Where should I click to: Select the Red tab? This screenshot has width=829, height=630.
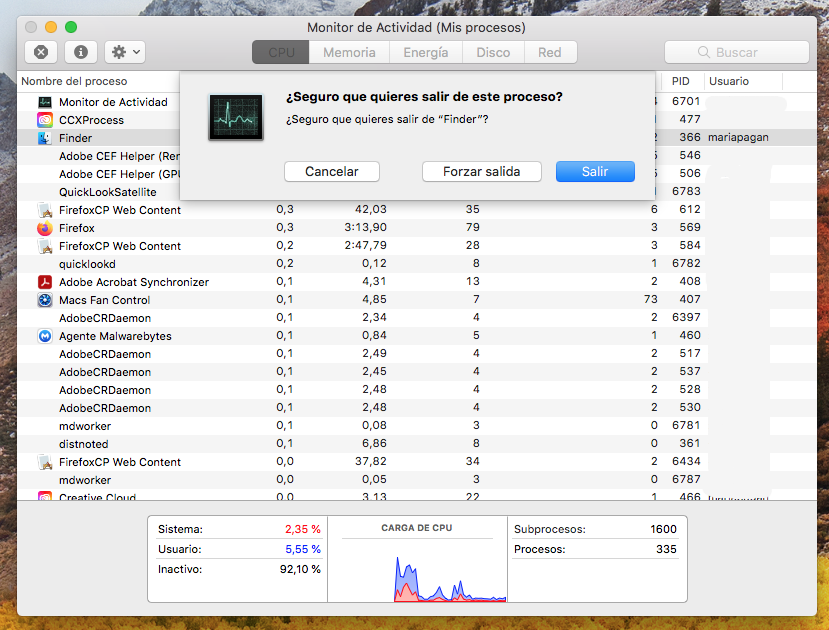pyautogui.click(x=549, y=52)
